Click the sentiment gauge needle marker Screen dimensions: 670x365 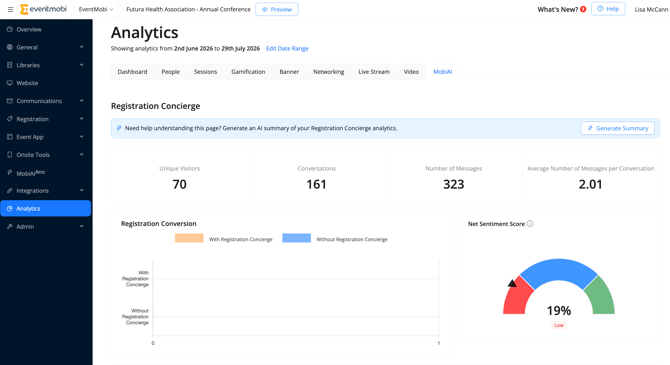click(x=512, y=283)
